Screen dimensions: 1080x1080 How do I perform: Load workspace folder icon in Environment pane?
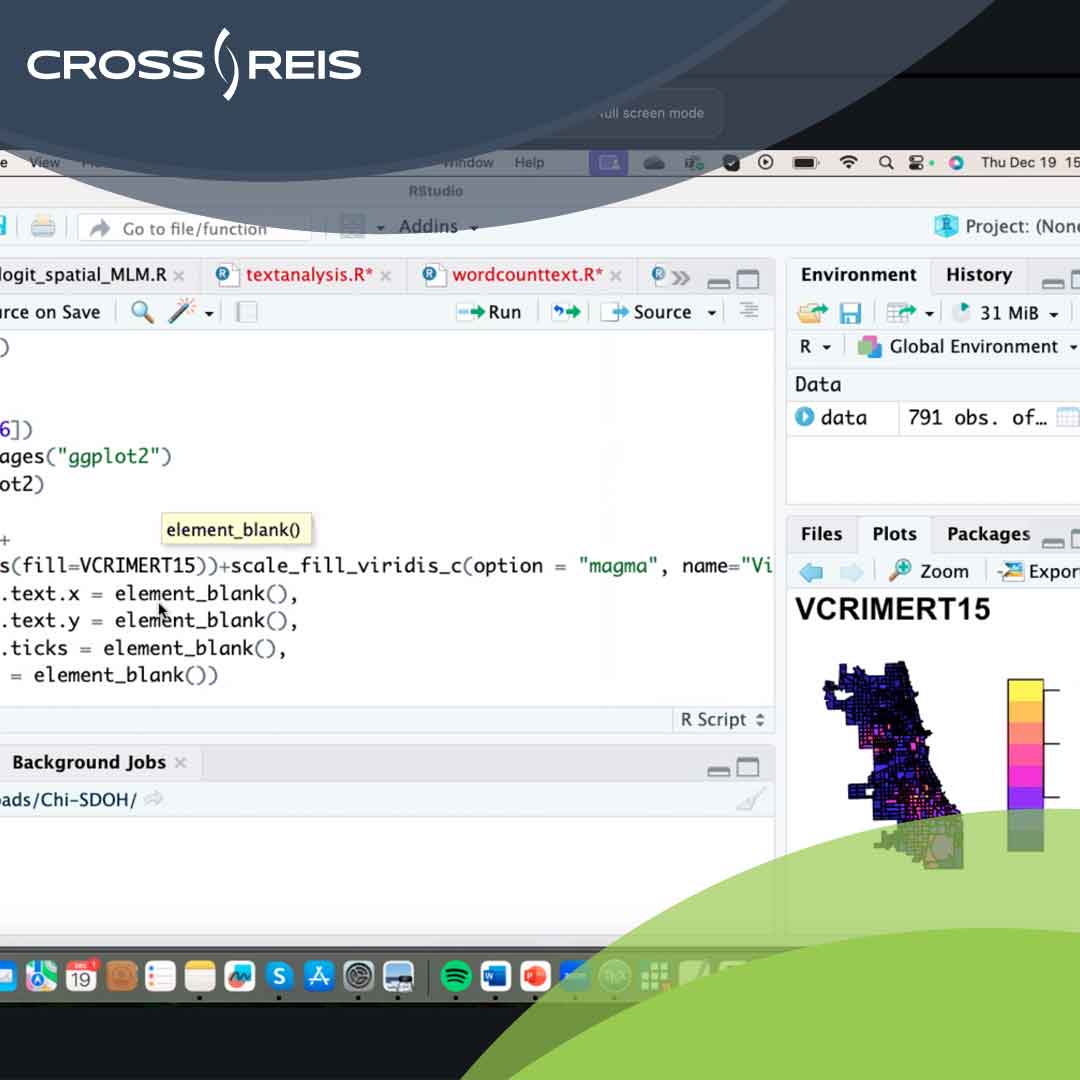point(813,313)
